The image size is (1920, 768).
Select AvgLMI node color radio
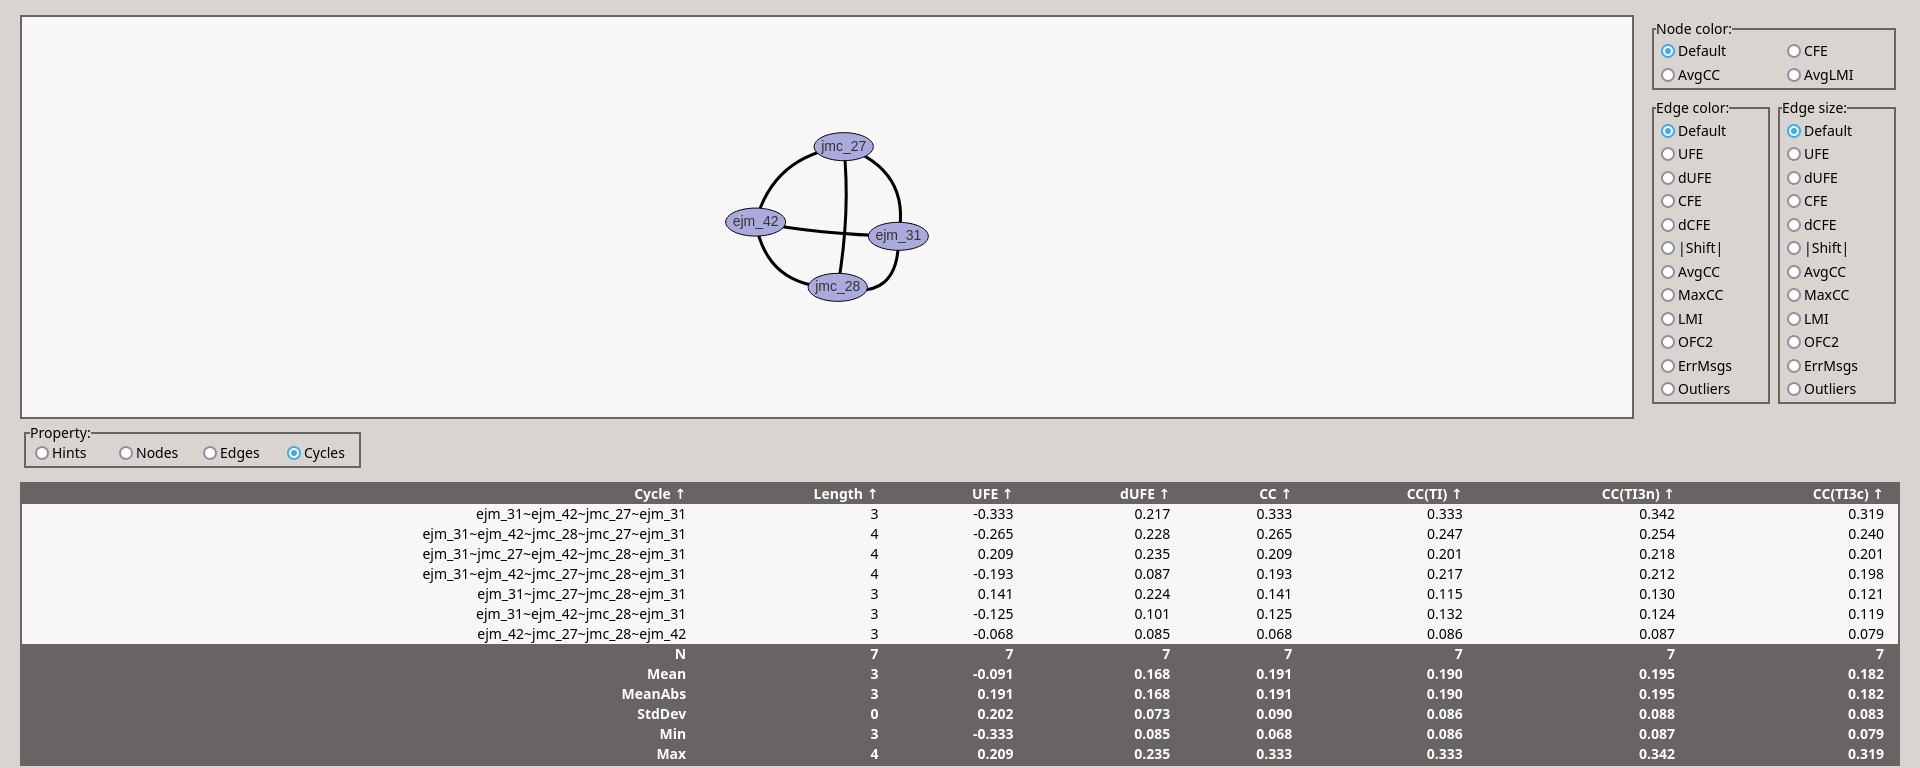[x=1794, y=75]
